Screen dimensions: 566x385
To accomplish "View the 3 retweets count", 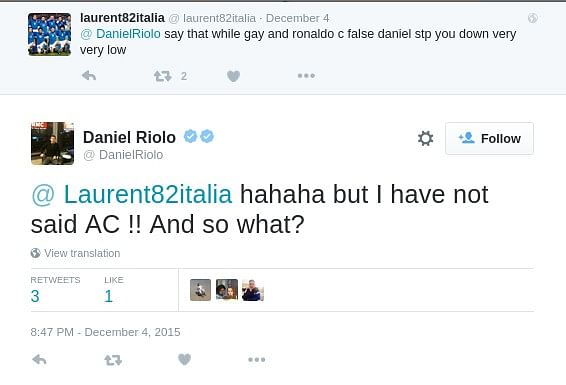I will 35,296.
